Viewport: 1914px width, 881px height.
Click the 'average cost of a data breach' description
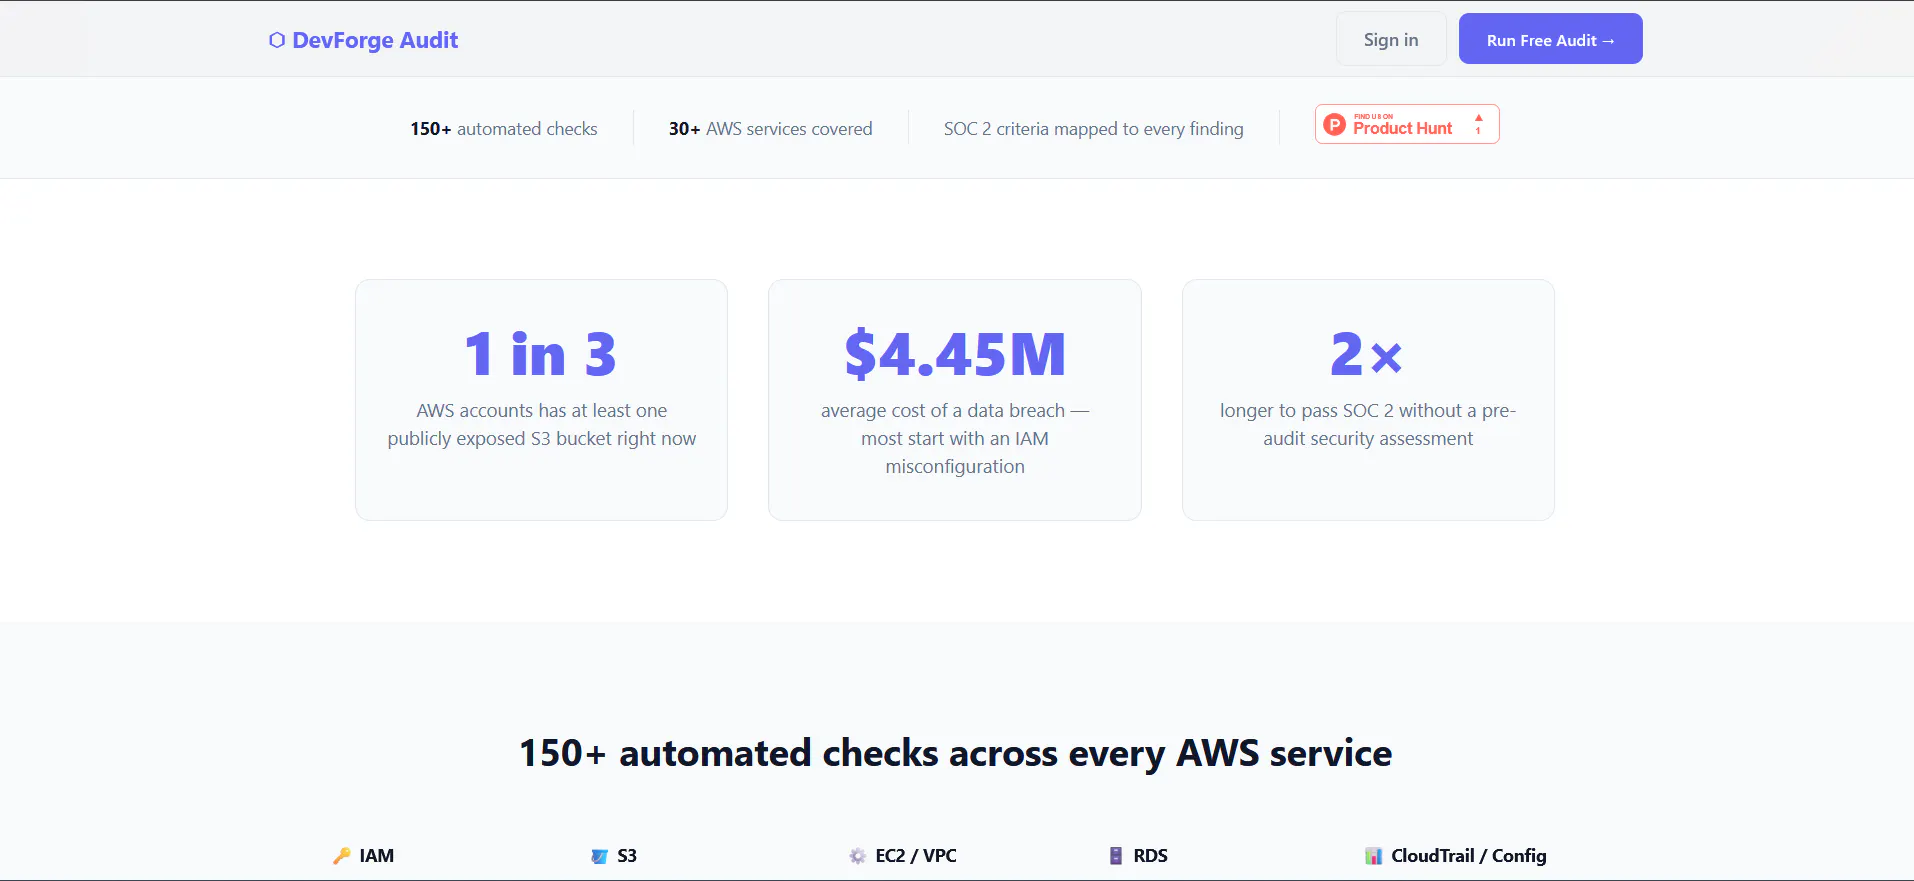[x=955, y=439]
